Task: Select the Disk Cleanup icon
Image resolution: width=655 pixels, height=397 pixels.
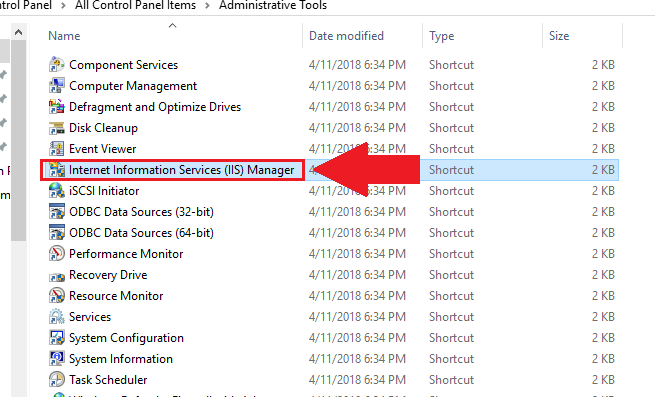Action: [56, 128]
